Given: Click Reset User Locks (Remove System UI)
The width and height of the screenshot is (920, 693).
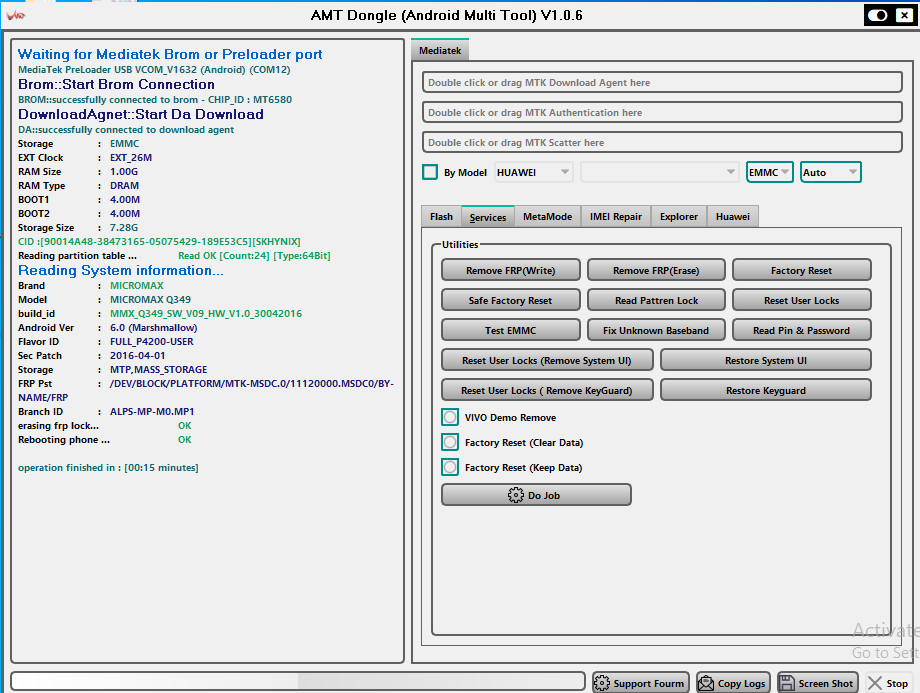Looking at the screenshot, I should pyautogui.click(x=547, y=360).
